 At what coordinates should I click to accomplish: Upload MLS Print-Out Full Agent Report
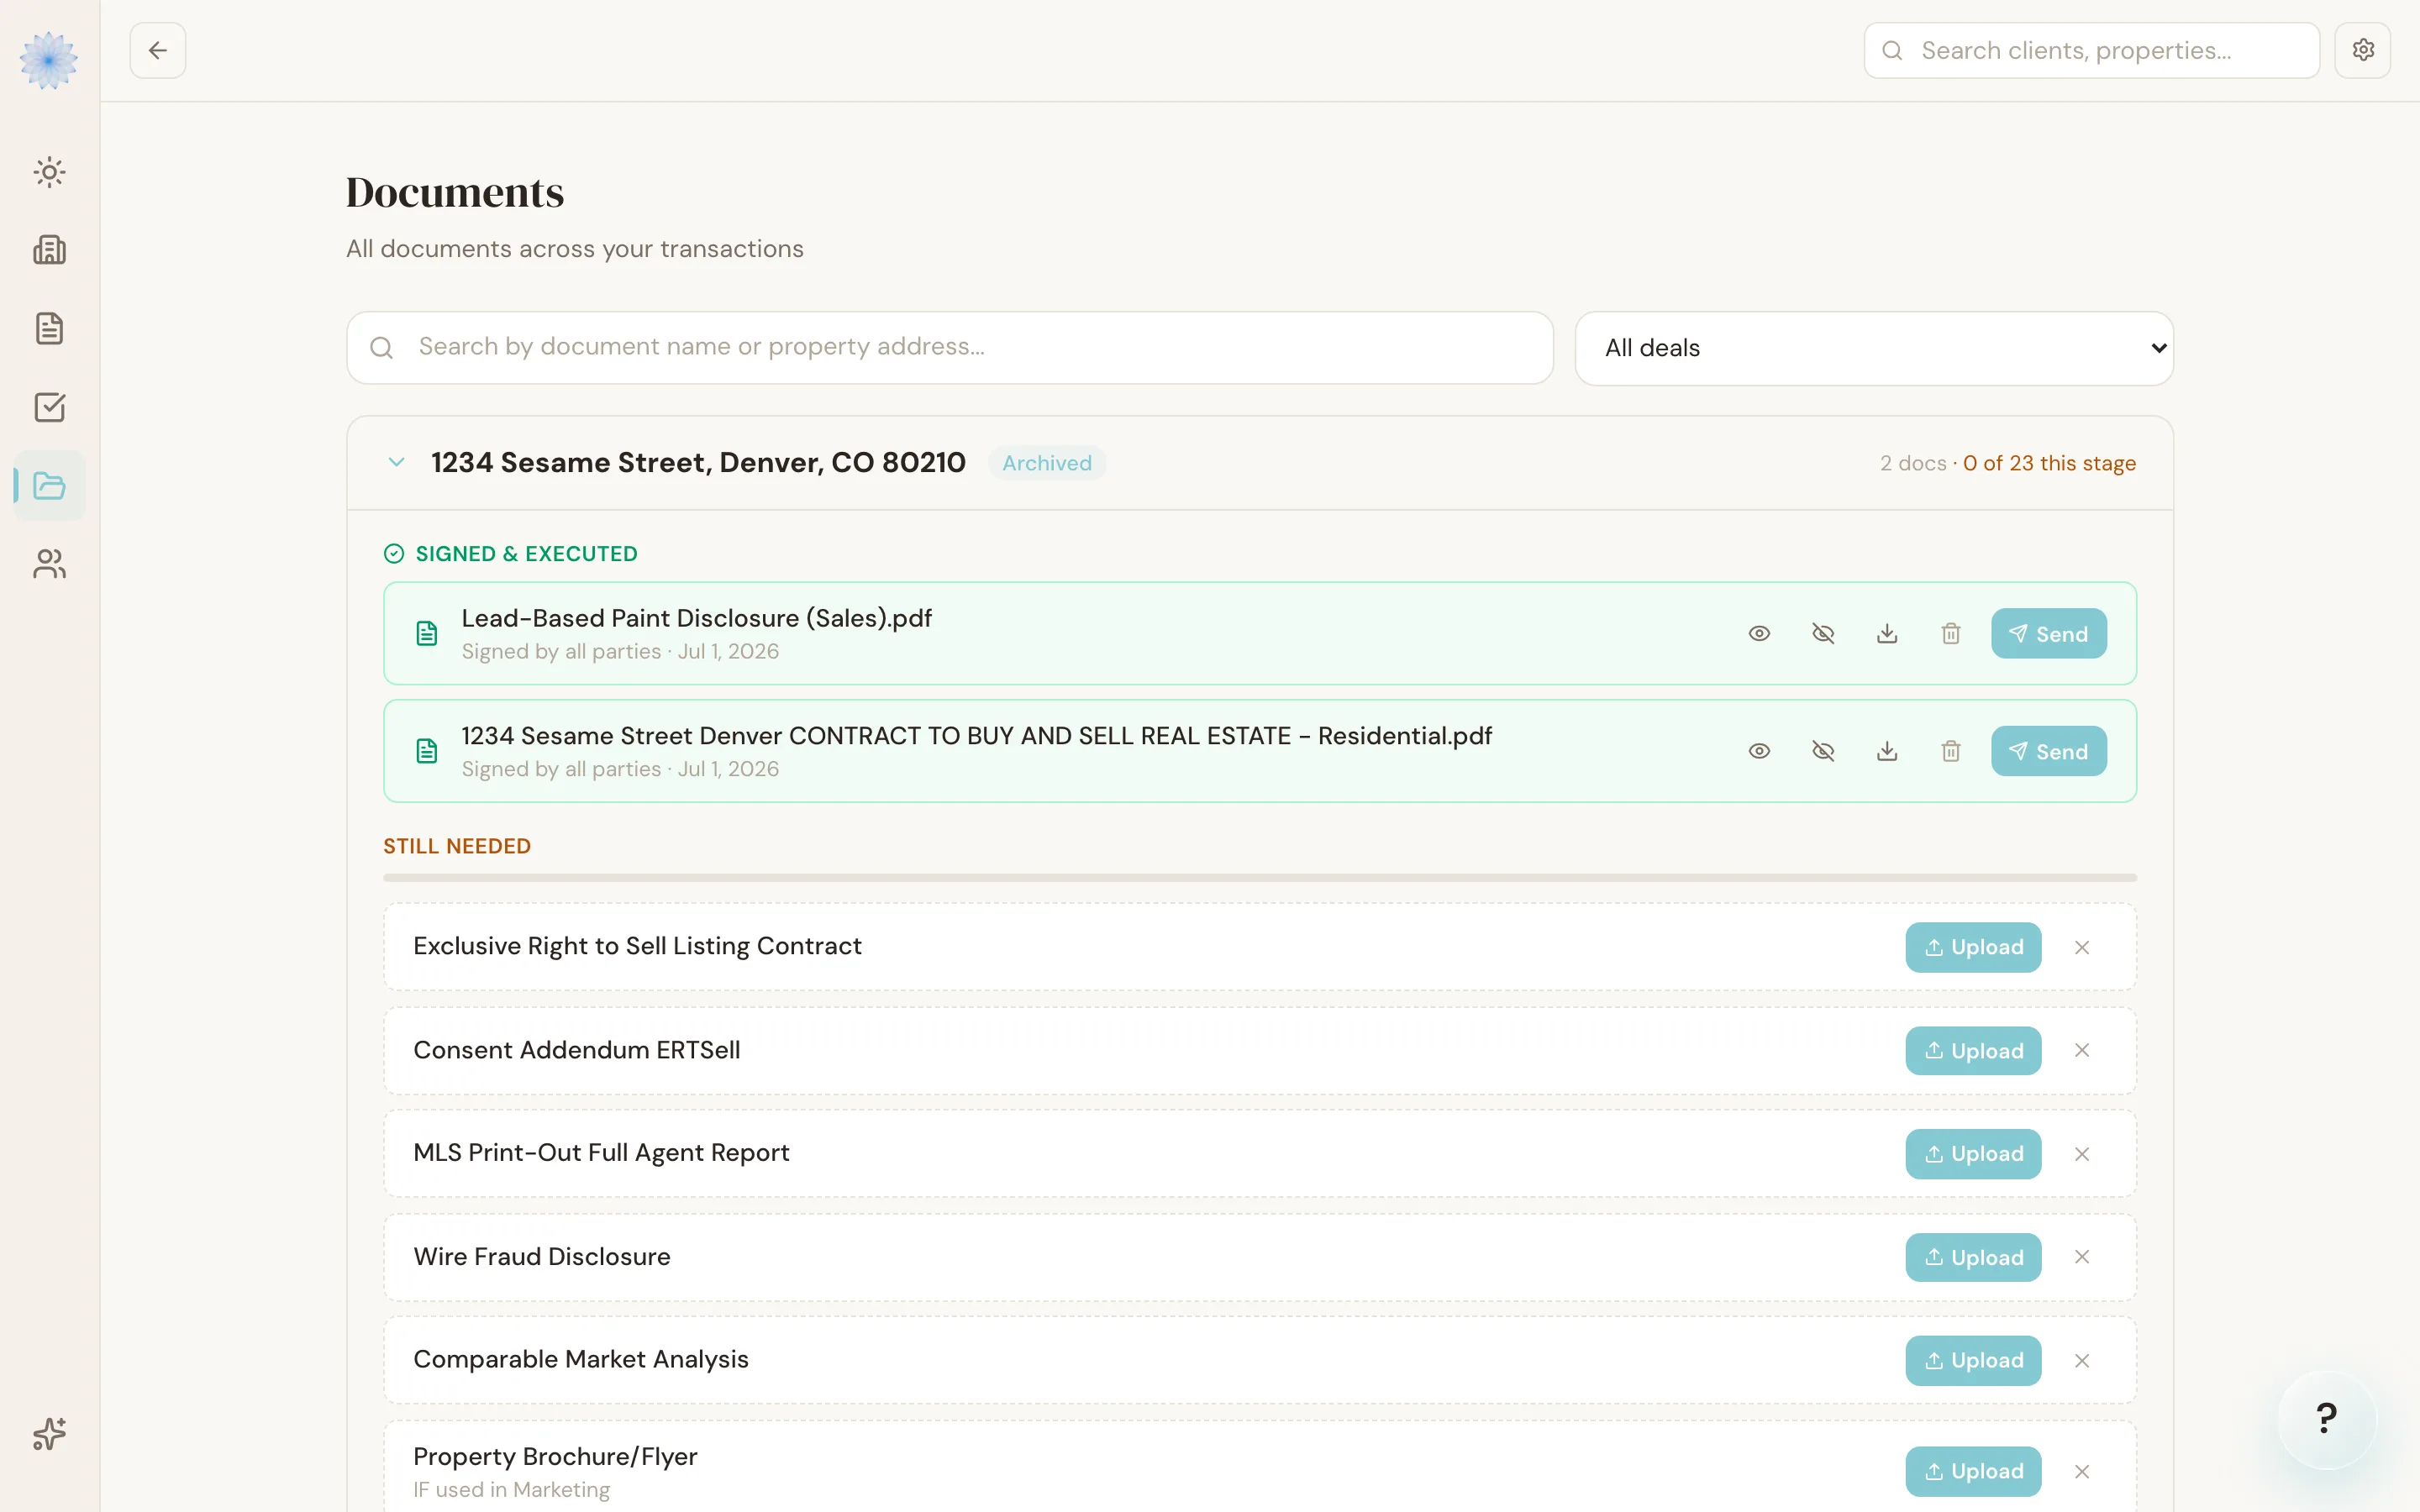point(1973,1154)
